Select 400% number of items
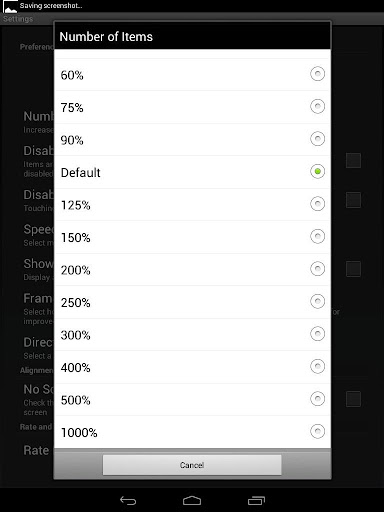384x512 pixels. [x=192, y=367]
